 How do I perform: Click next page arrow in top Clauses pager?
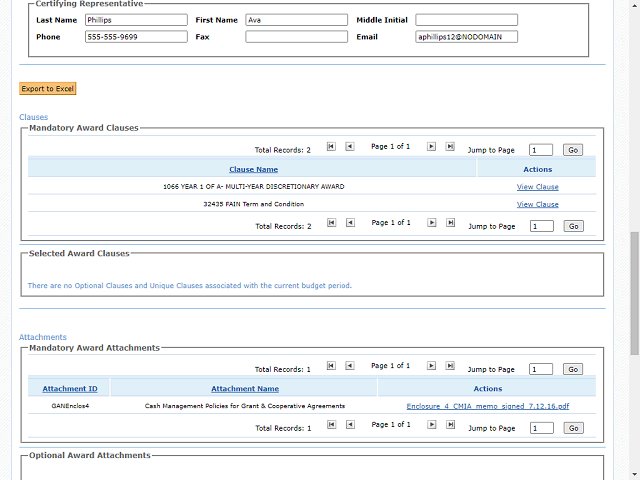click(432, 146)
